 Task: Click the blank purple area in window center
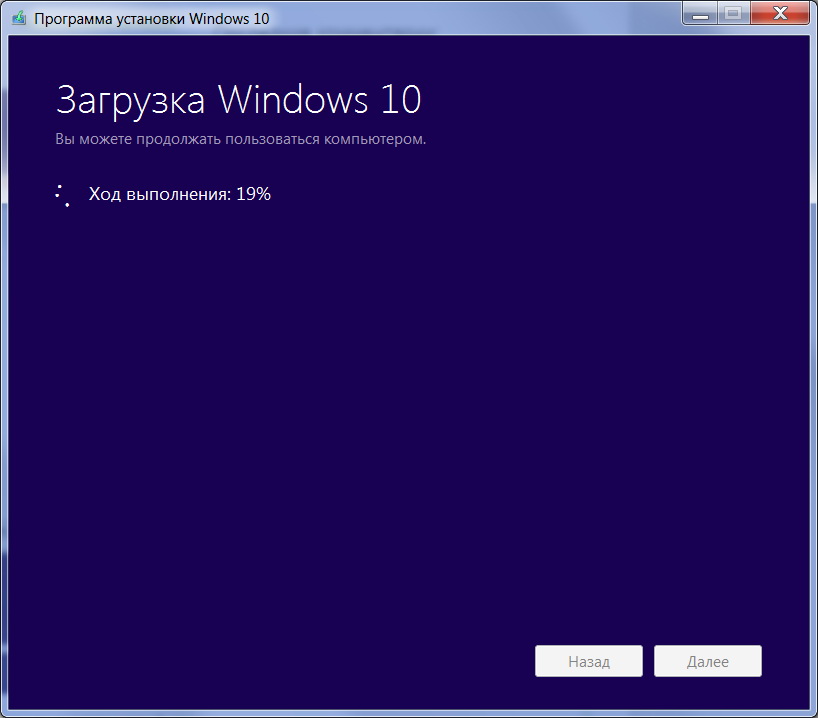coord(408,400)
